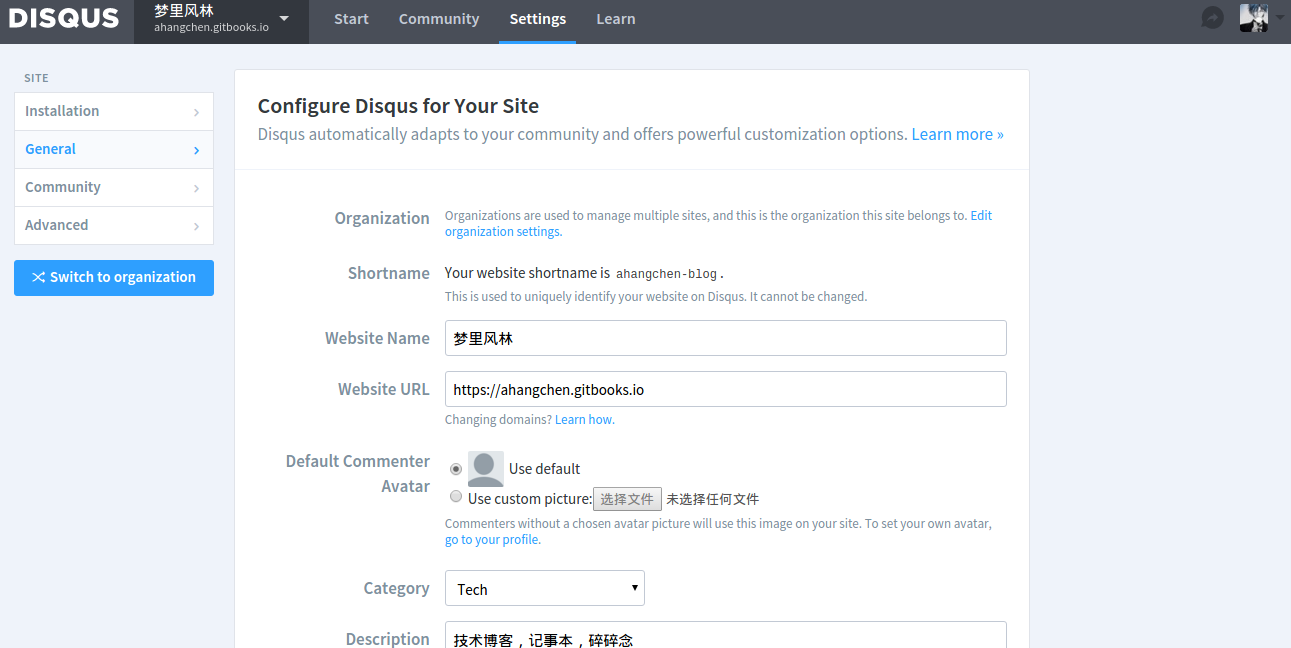The width and height of the screenshot is (1291, 648).
Task: Go to the Start tab
Action: coord(351,19)
